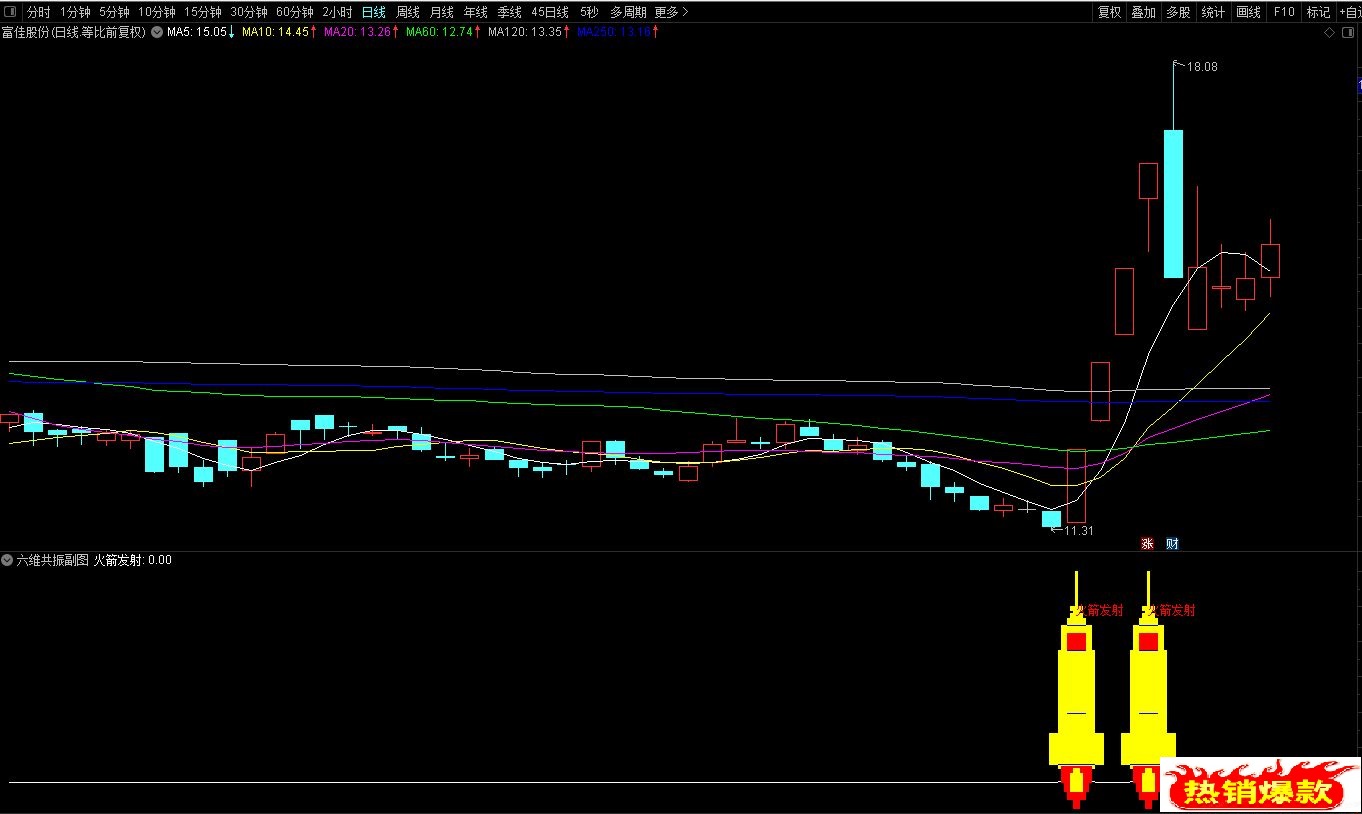Click the 六维共振副图 indicator name
The height and width of the screenshot is (814, 1362).
52,560
